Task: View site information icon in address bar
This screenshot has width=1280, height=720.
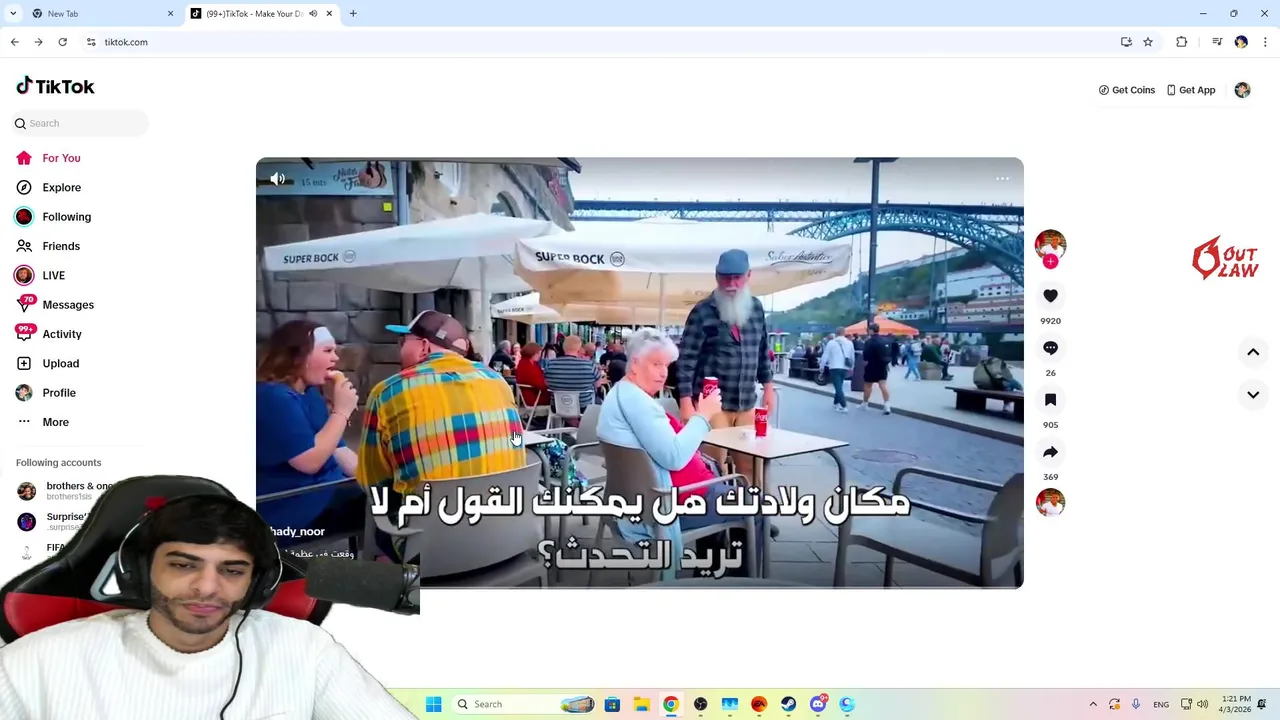Action: [x=91, y=42]
